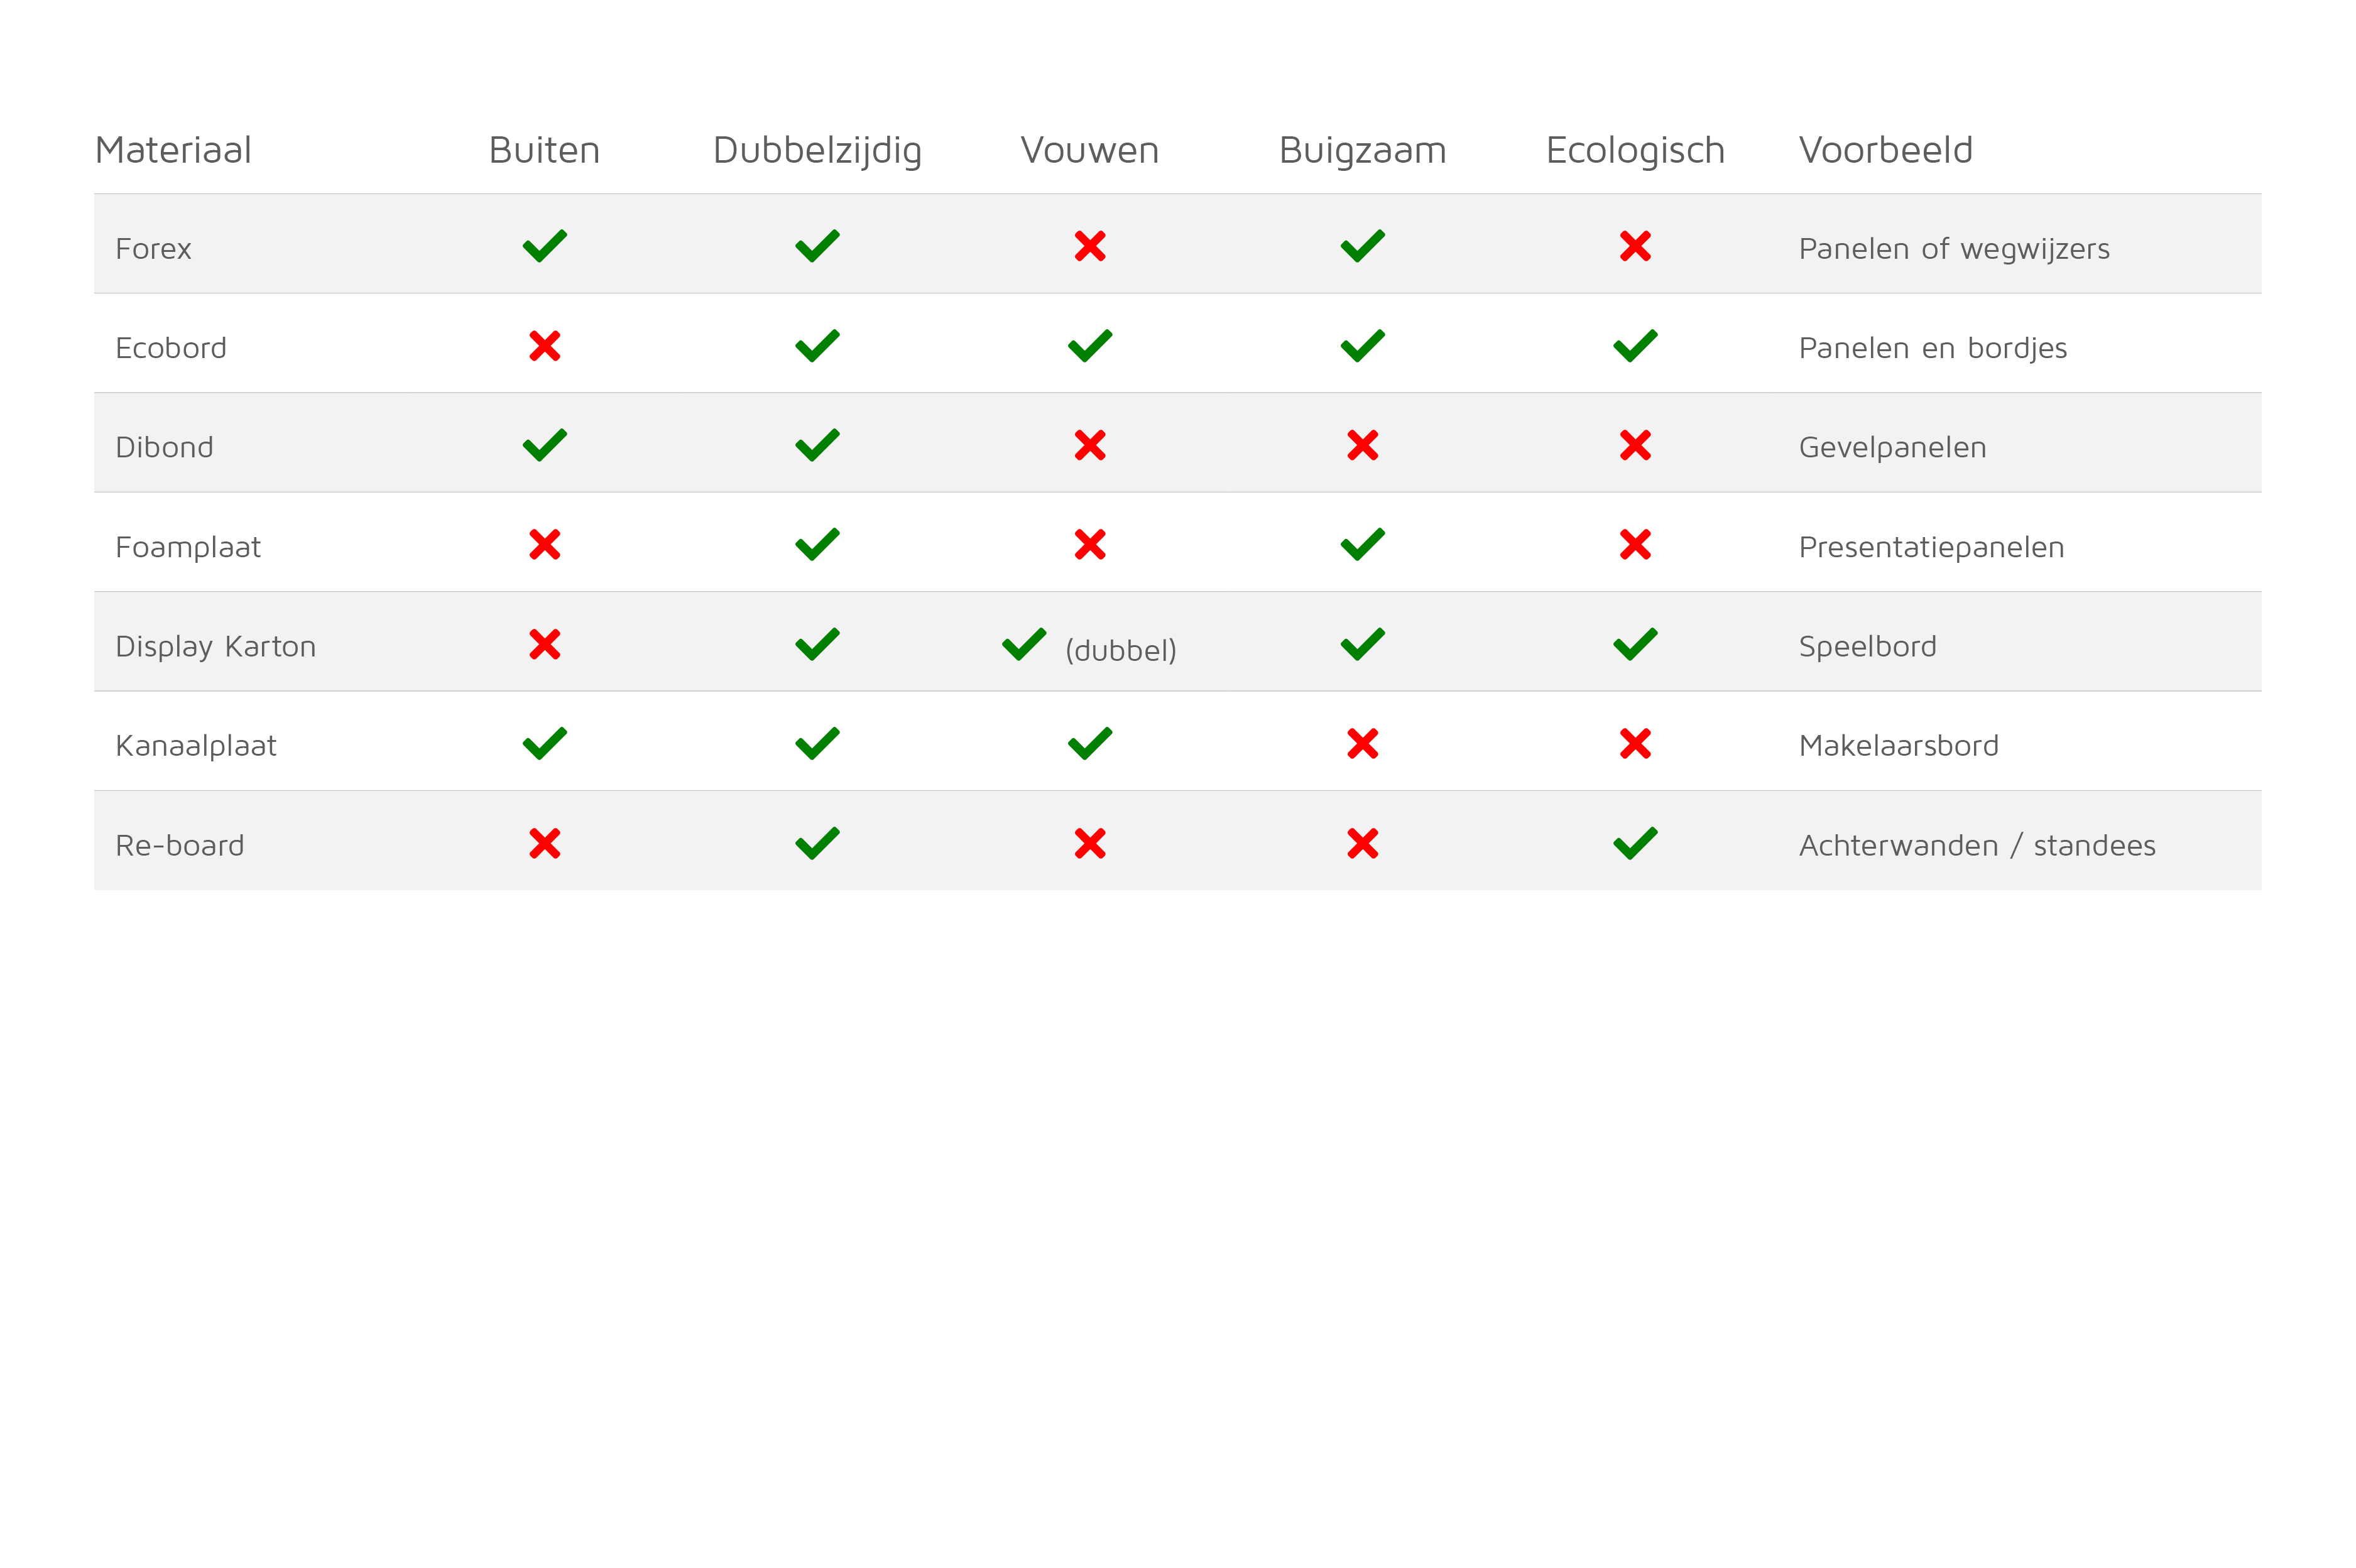The image size is (2356, 1568).
Task: Click the Kanaalplaat material name
Action: (x=196, y=746)
